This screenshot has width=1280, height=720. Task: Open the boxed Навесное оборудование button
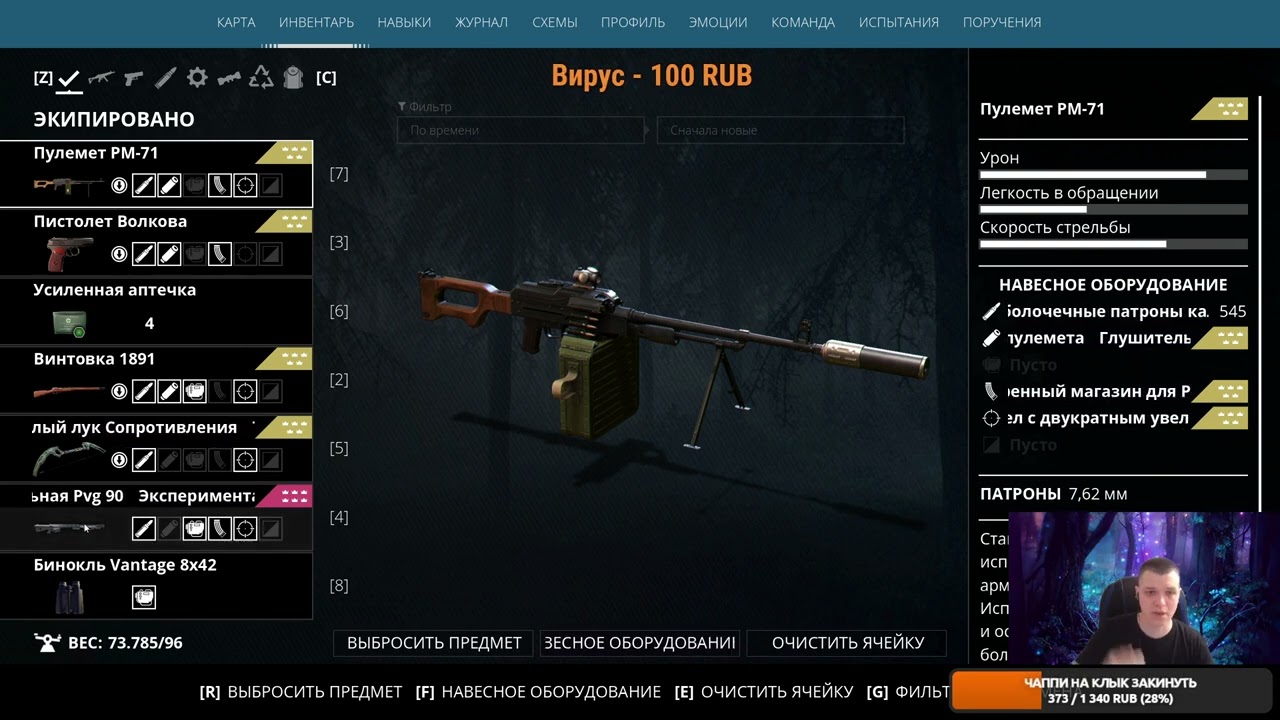point(640,643)
